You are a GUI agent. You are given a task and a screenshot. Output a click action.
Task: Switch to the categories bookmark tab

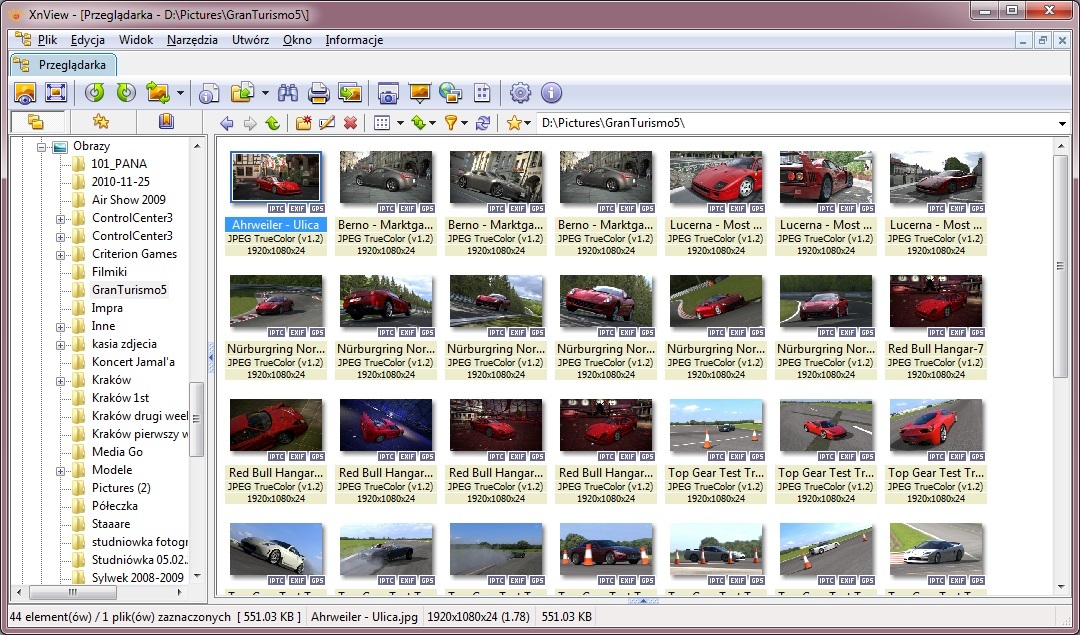click(x=166, y=122)
